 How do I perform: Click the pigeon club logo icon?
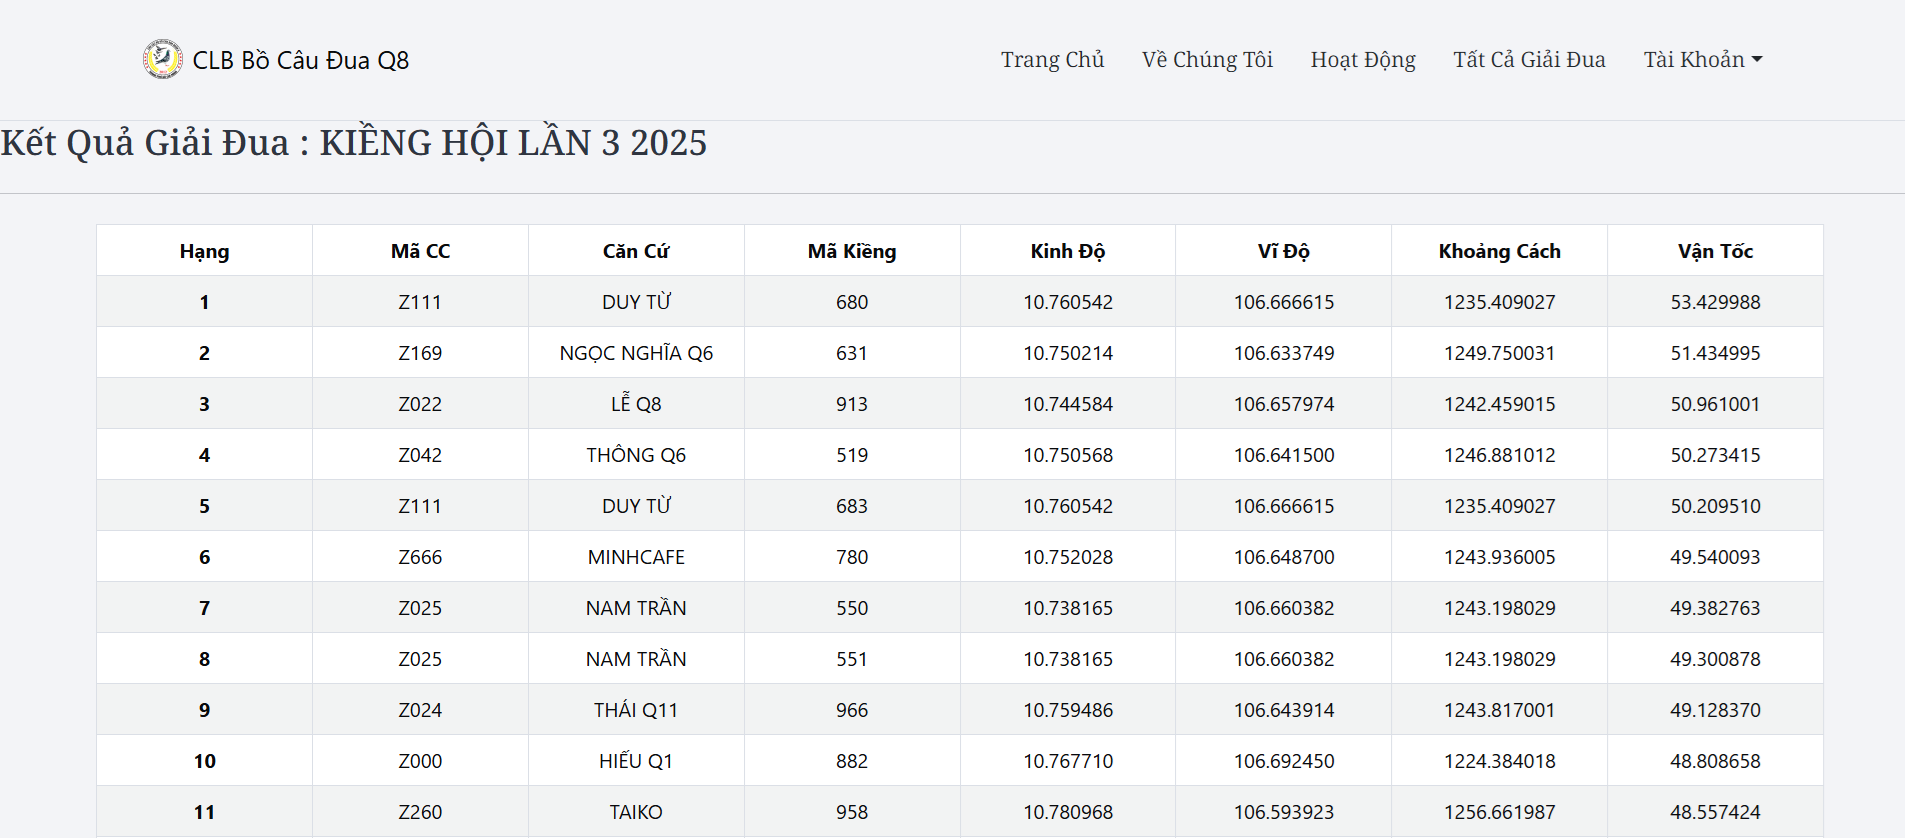coord(162,59)
